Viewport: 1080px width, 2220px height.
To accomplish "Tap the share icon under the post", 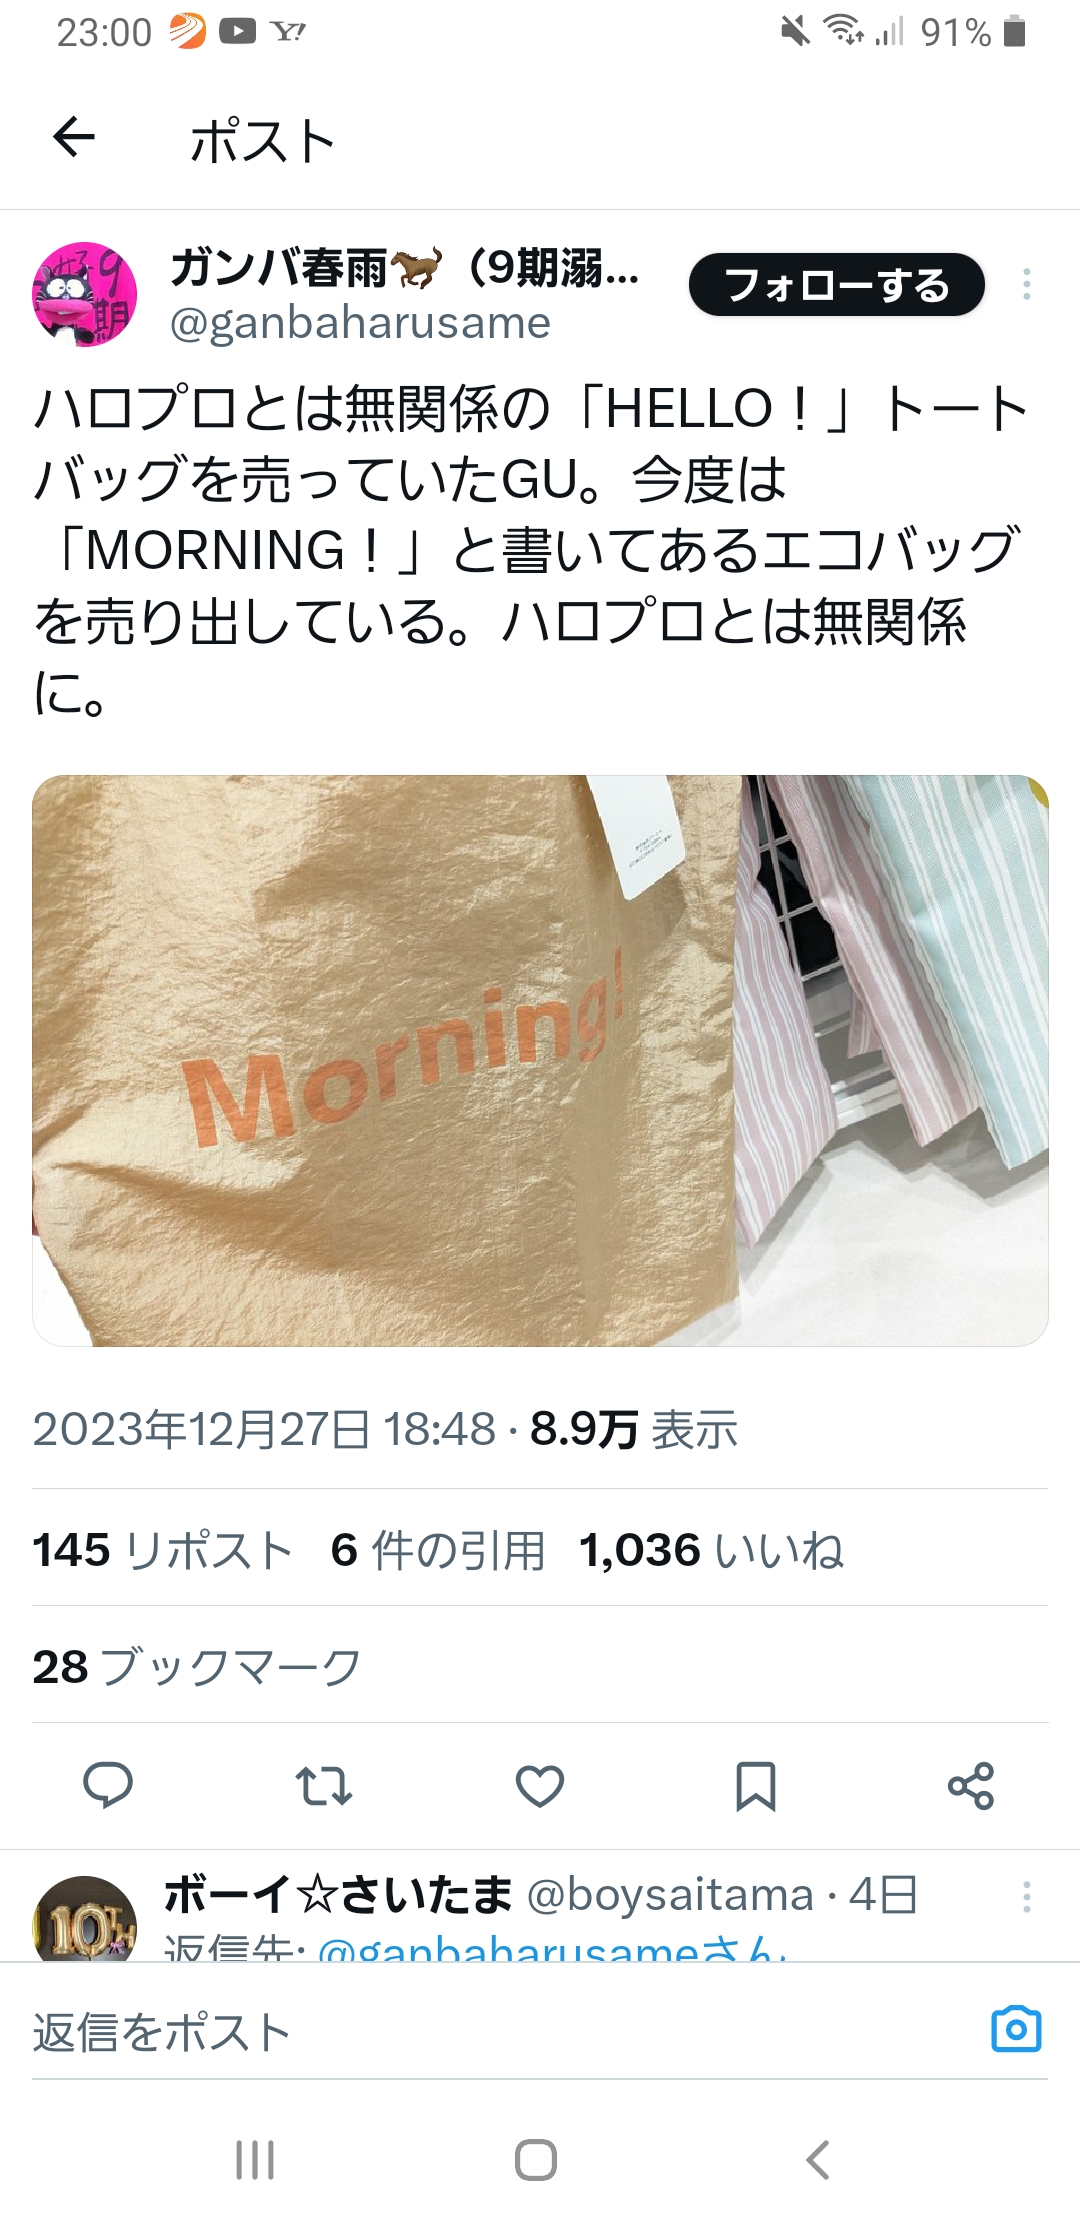I will coord(971,1785).
